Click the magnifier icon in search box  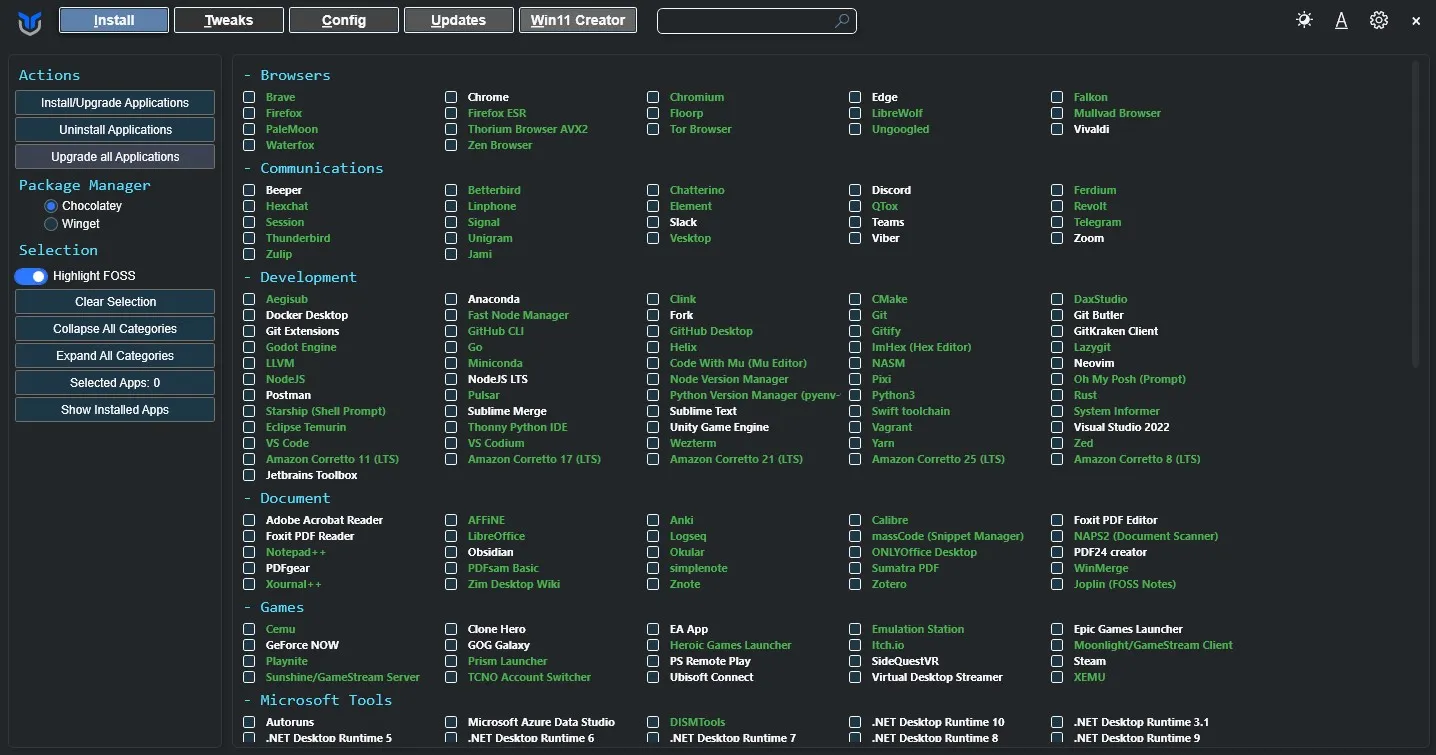coord(842,20)
